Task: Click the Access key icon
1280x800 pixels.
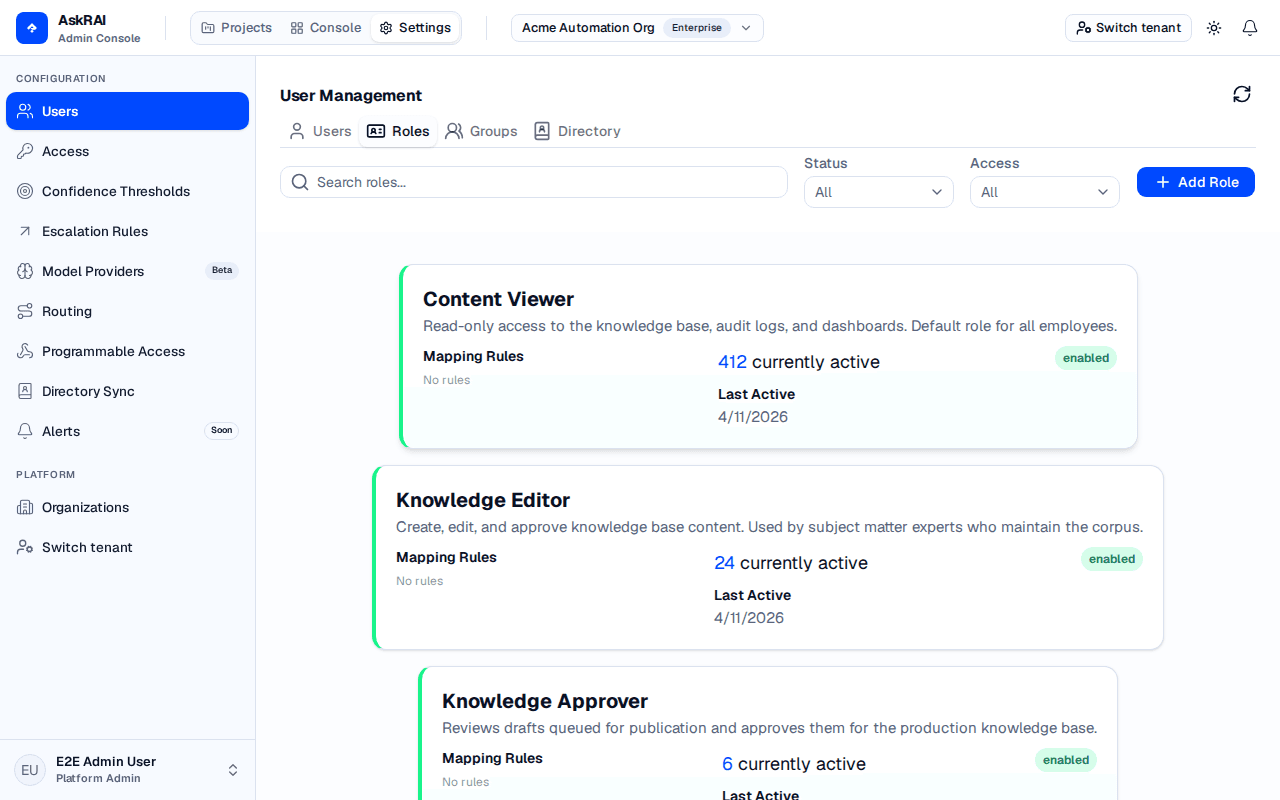Action: coord(25,151)
